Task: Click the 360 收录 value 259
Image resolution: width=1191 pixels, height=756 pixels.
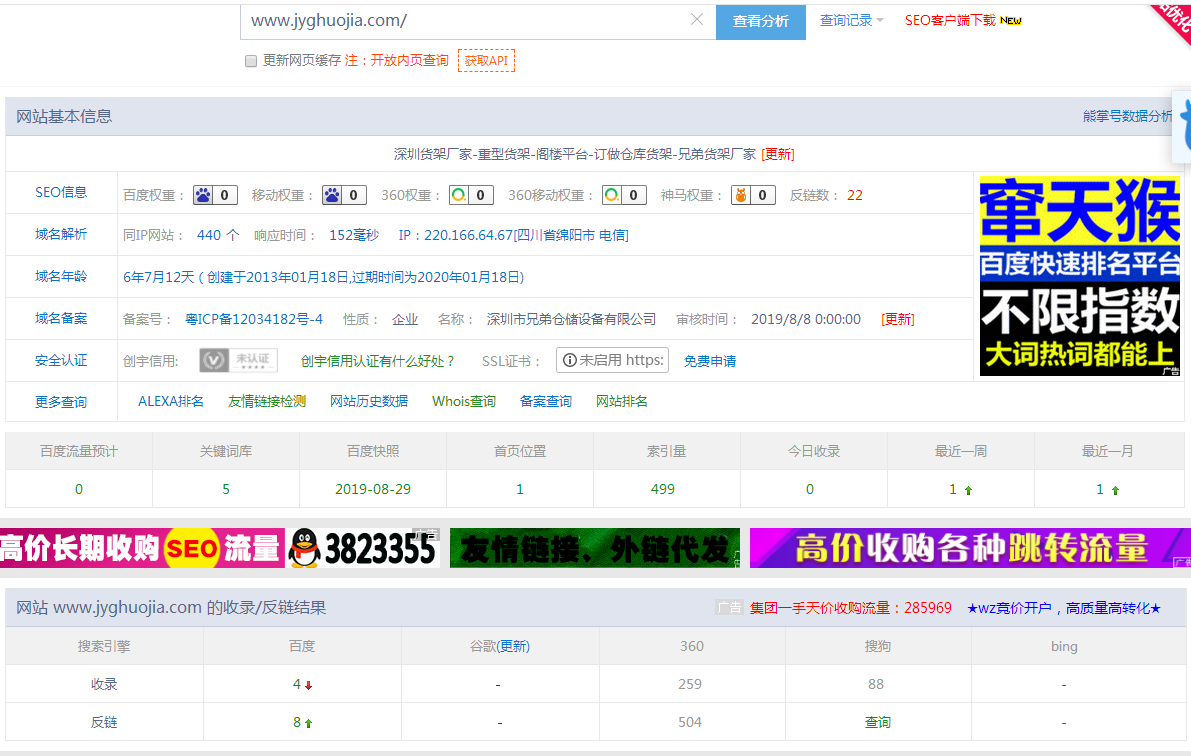Action: point(690,684)
